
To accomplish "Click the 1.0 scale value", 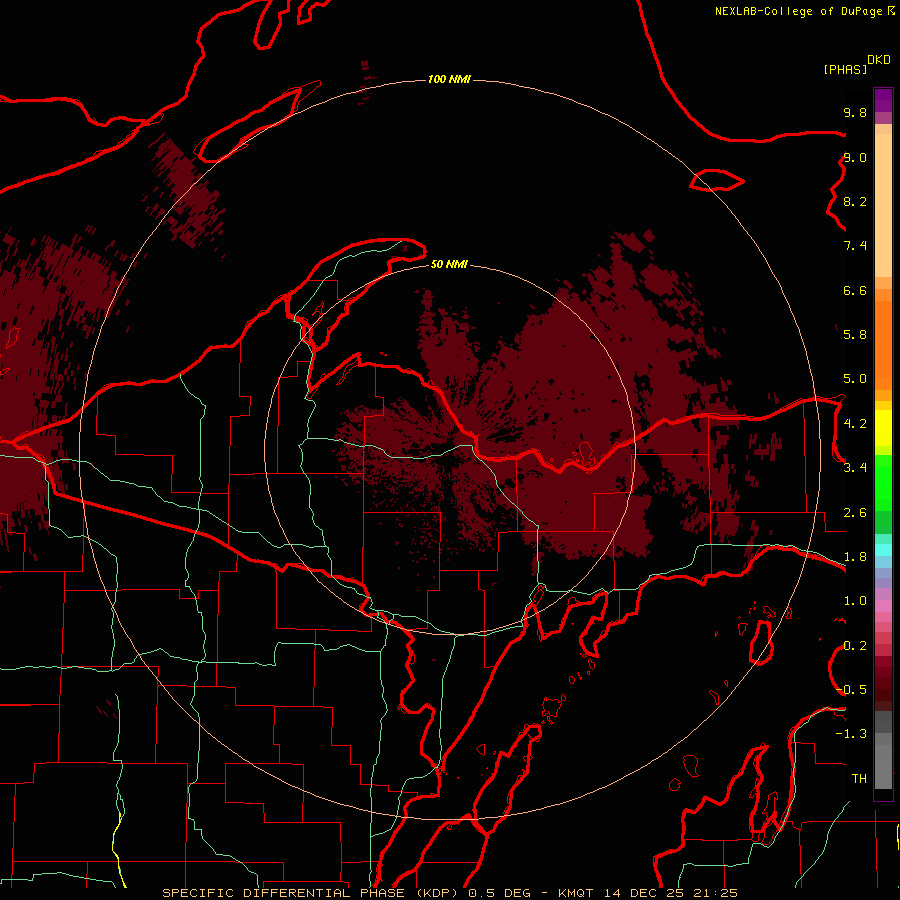I will (855, 600).
